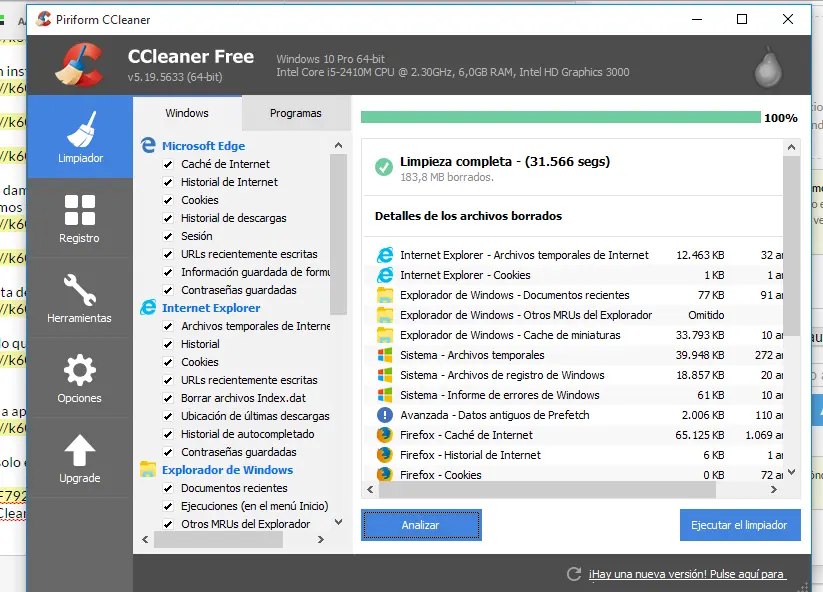Click folder icon of Otros MRUs result row
The image size is (823, 592).
(x=385, y=315)
